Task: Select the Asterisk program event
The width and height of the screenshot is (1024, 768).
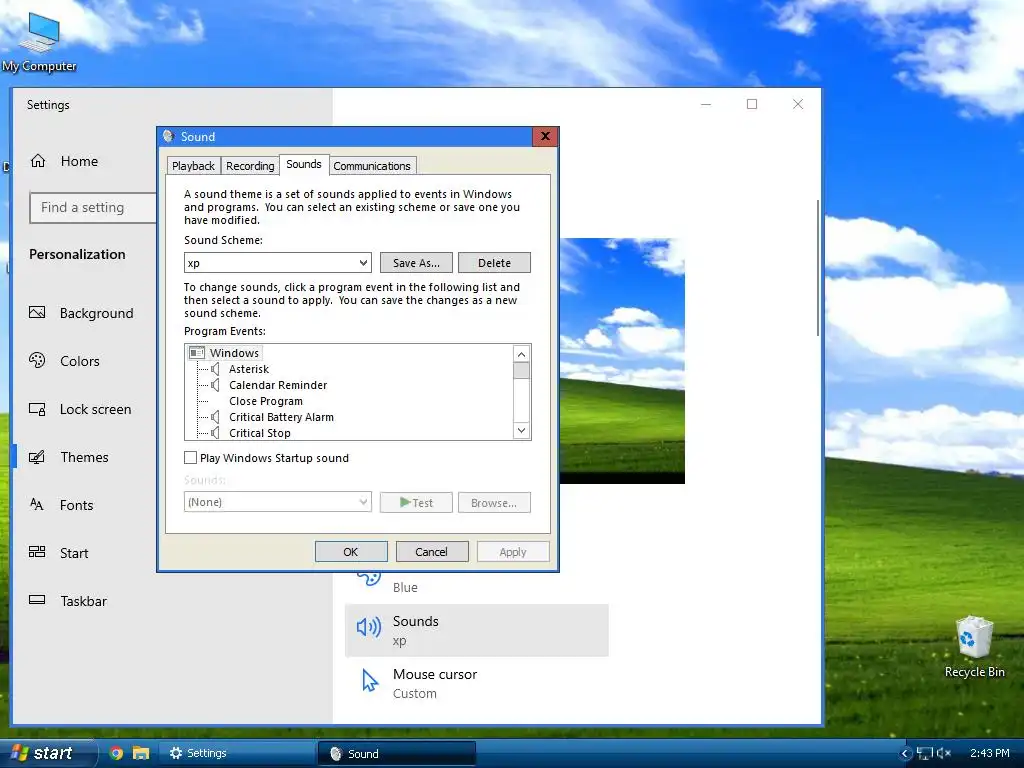Action: click(249, 369)
